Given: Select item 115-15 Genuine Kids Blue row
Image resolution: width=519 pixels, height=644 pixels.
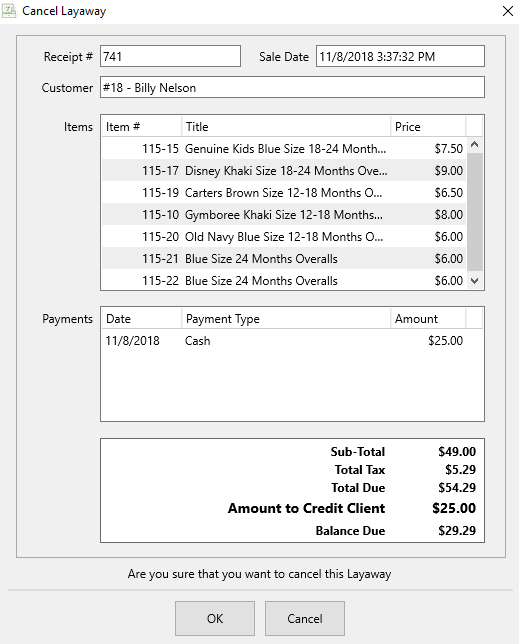Looking at the screenshot, I should click(284, 149).
